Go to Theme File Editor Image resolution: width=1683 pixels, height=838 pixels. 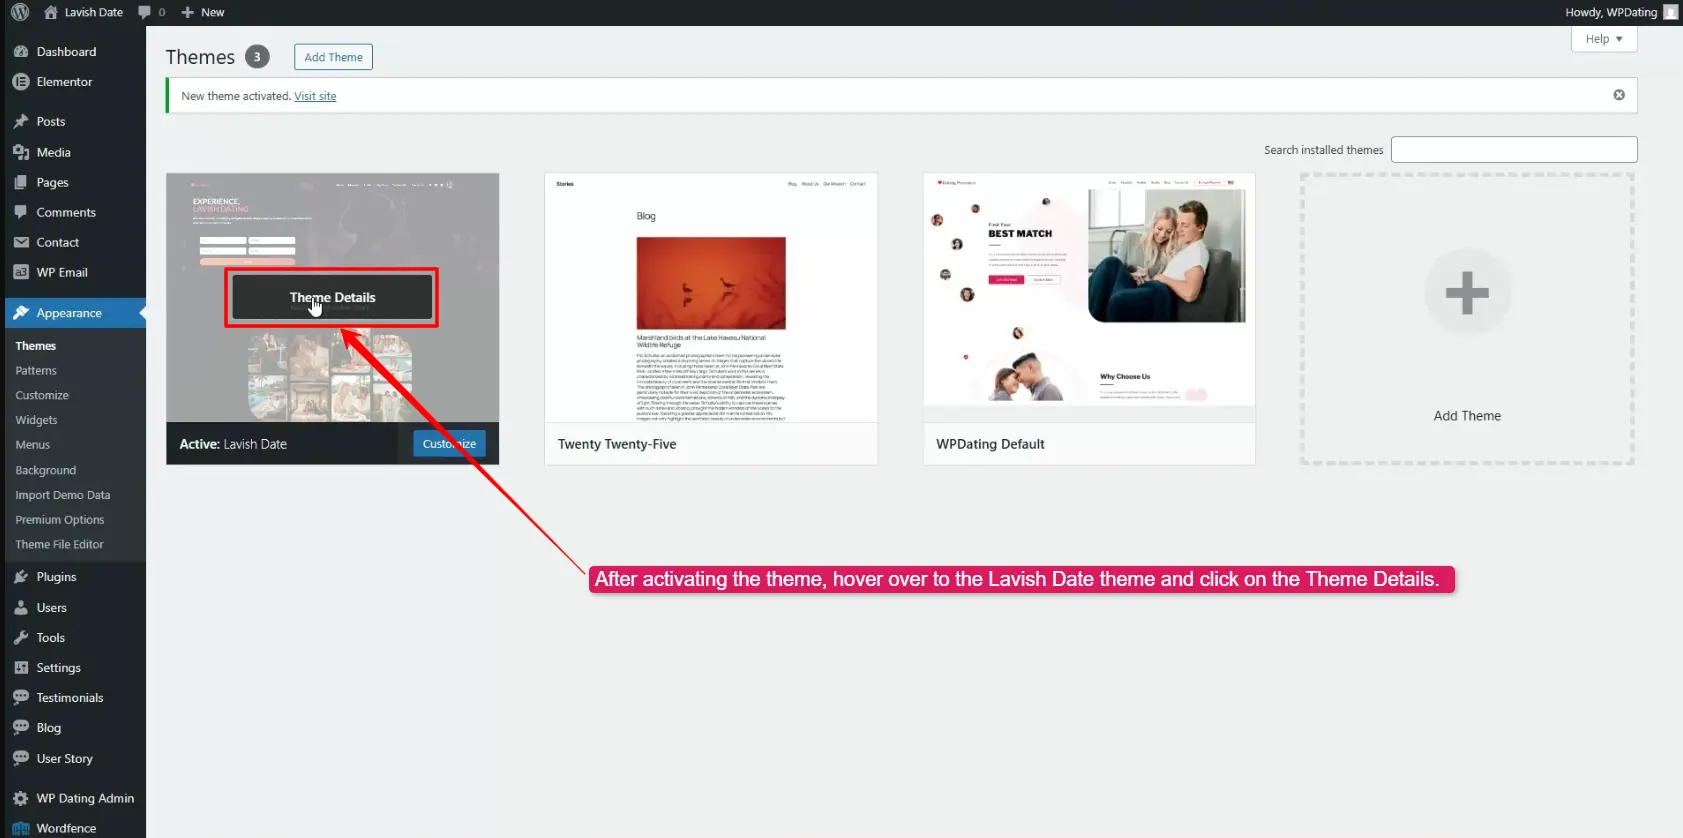[x=59, y=545]
